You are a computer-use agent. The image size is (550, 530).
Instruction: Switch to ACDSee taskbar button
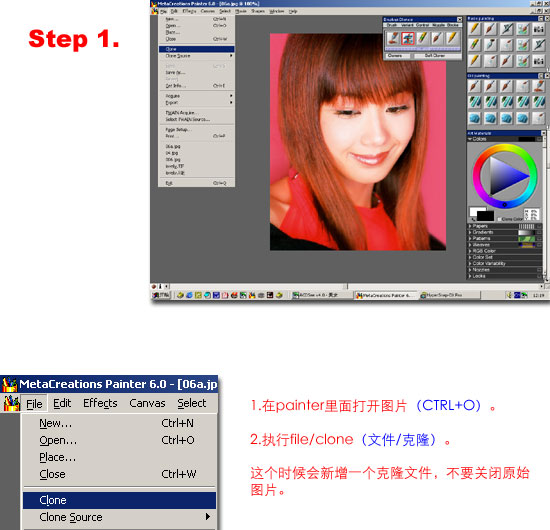pyautogui.click(x=321, y=295)
